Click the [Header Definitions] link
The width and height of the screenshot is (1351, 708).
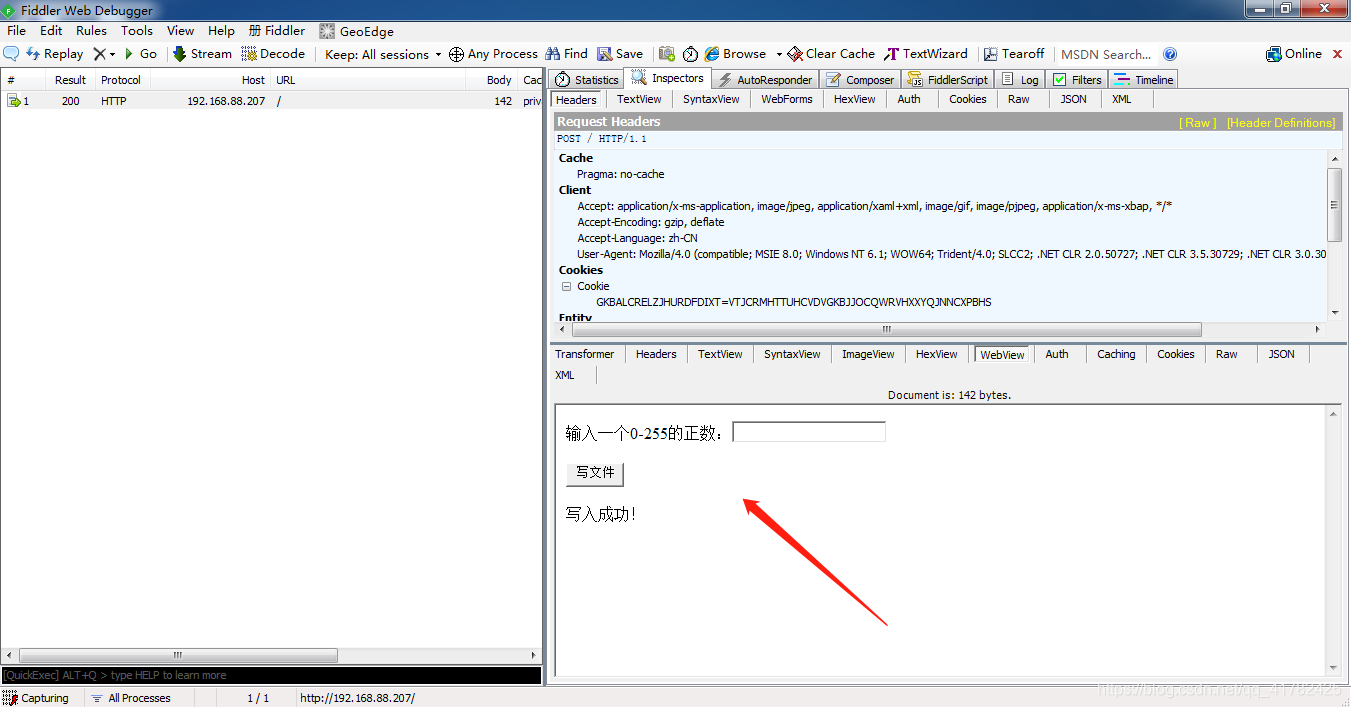coord(1281,123)
